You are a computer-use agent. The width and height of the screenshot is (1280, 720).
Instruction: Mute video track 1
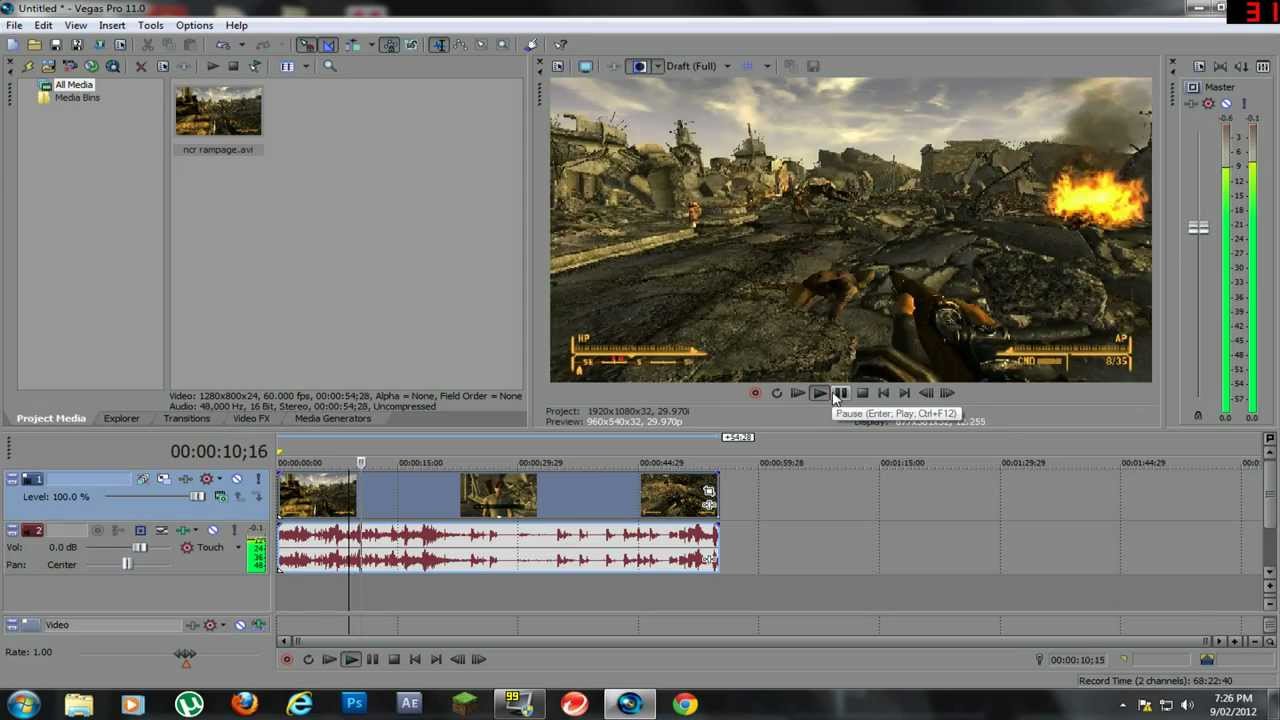237,479
